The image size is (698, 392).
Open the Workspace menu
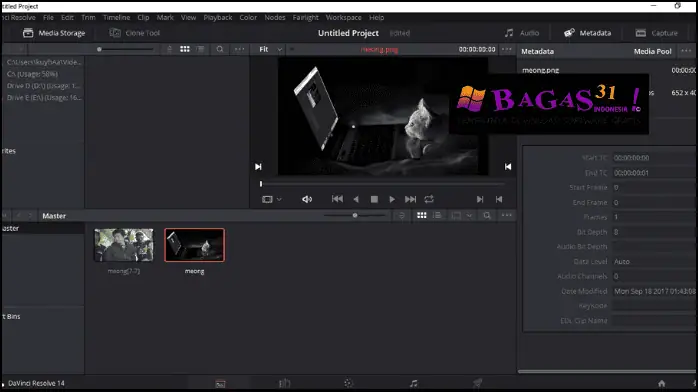pyautogui.click(x=343, y=17)
